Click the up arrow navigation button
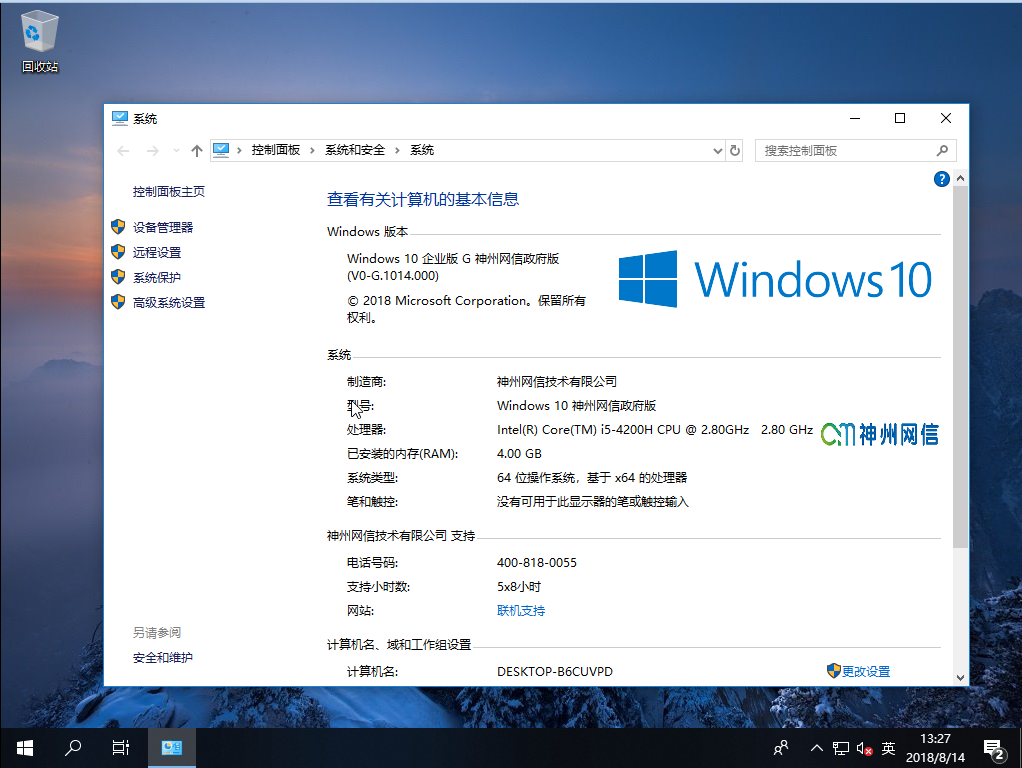 click(196, 151)
